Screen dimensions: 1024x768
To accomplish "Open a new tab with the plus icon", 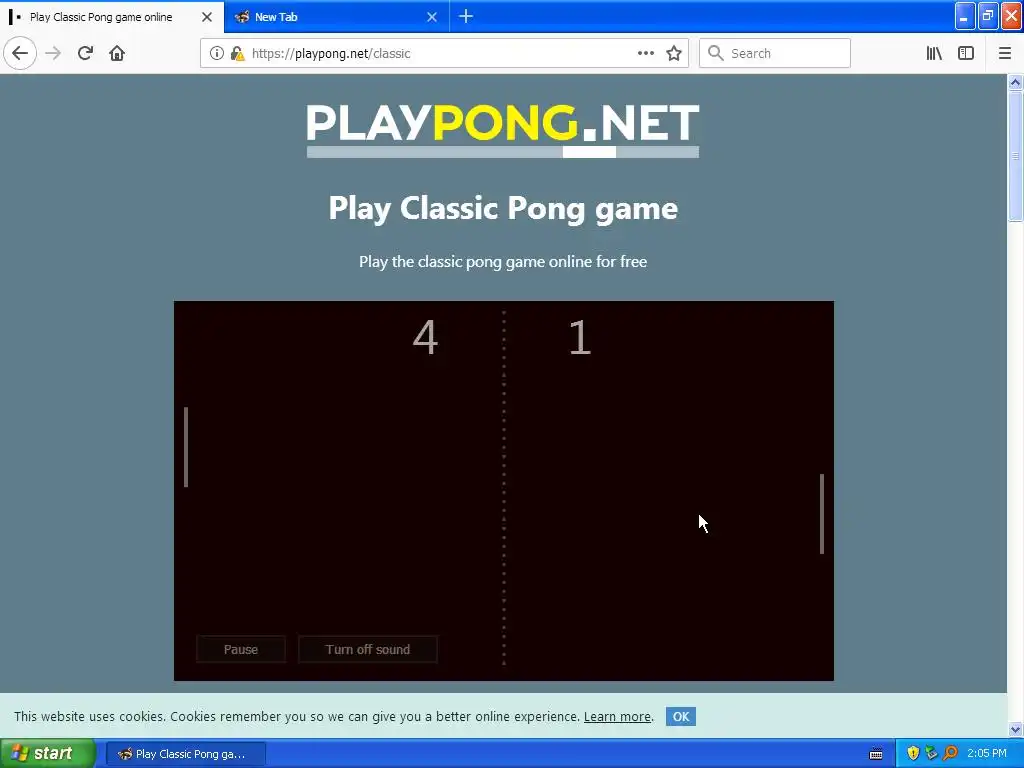I will pyautogui.click(x=466, y=16).
